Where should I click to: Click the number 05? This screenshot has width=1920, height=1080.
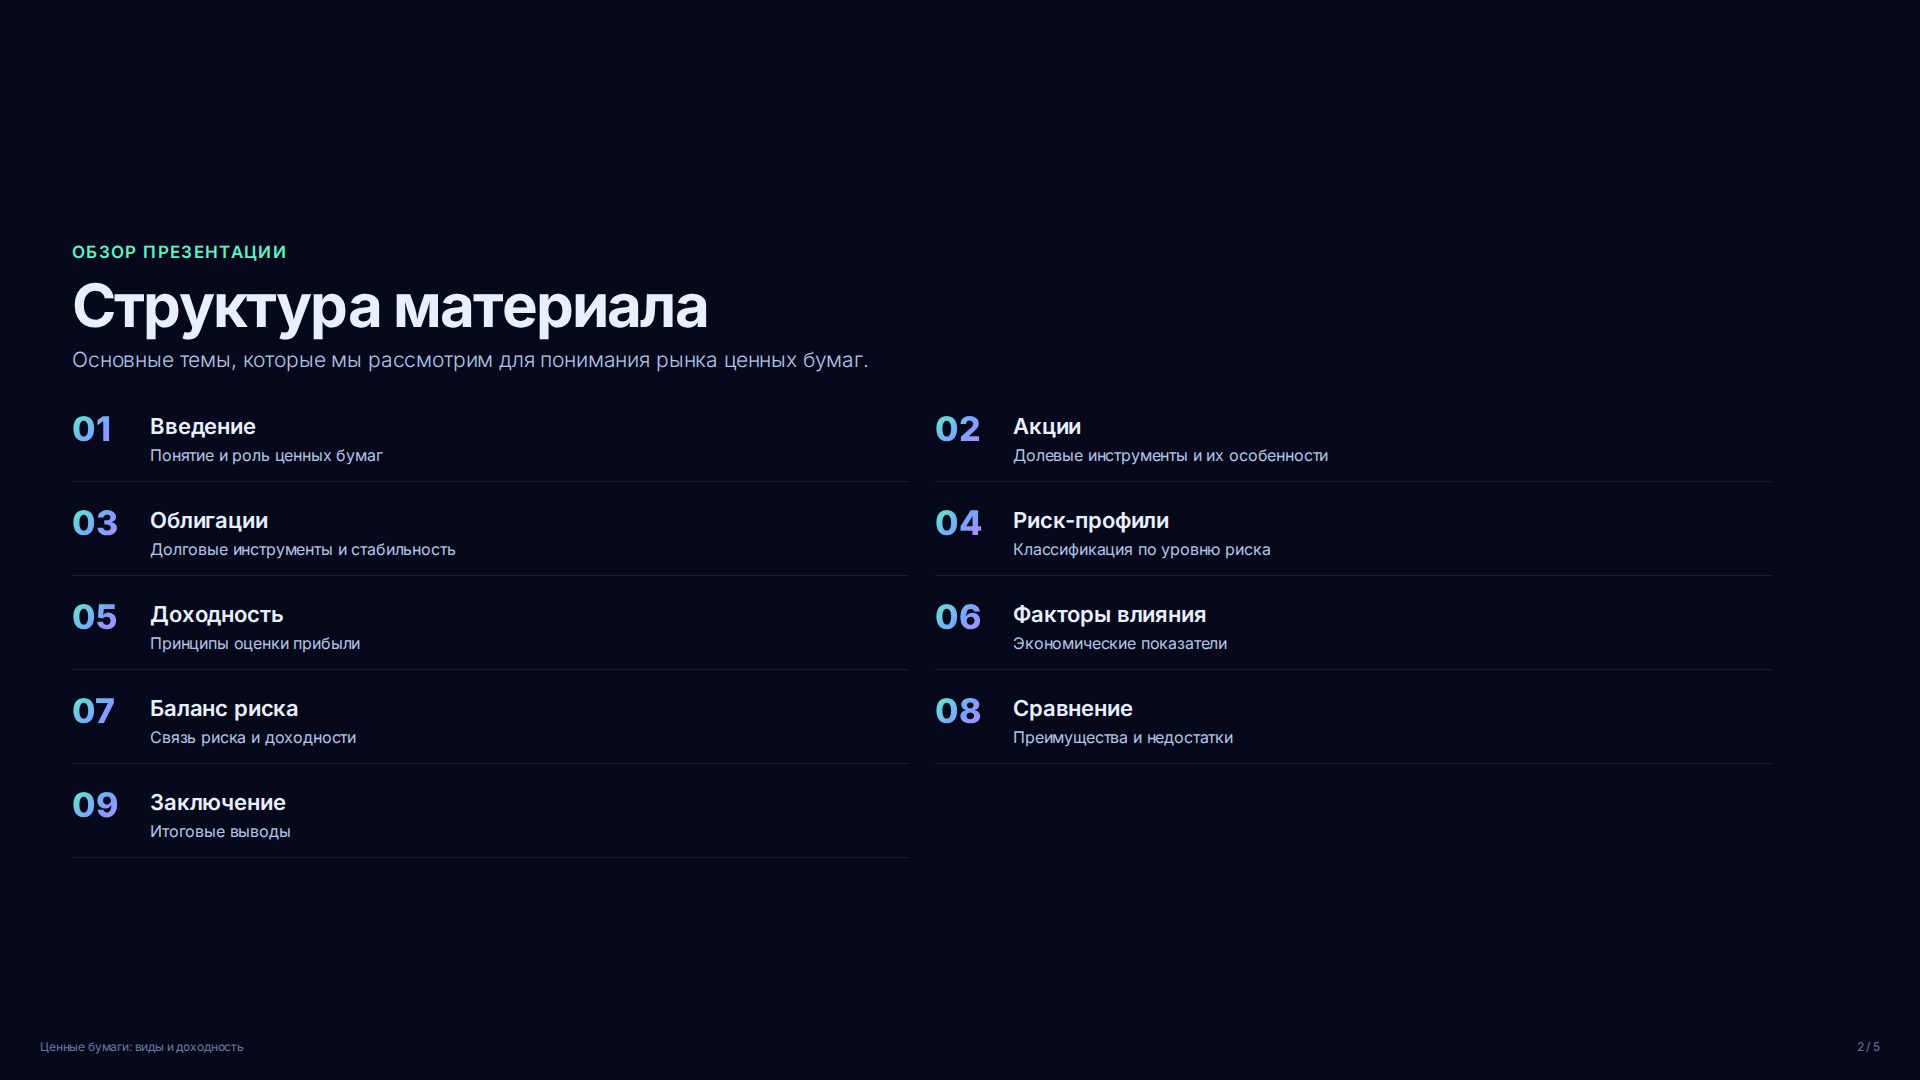(x=95, y=617)
